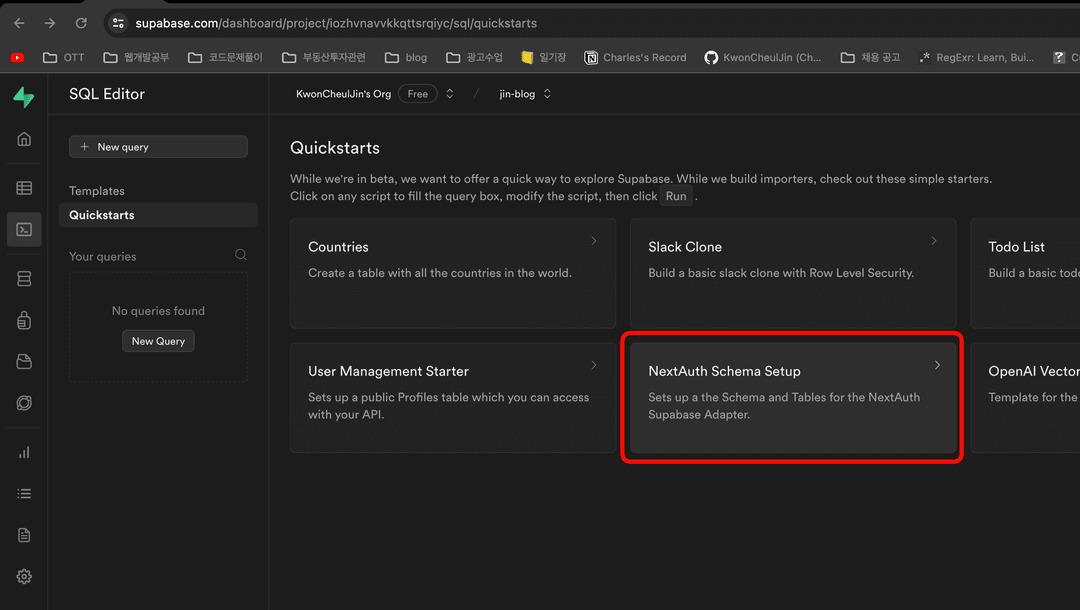Open the RegExr bookmark
This screenshot has width=1080, height=610.
coord(976,57)
